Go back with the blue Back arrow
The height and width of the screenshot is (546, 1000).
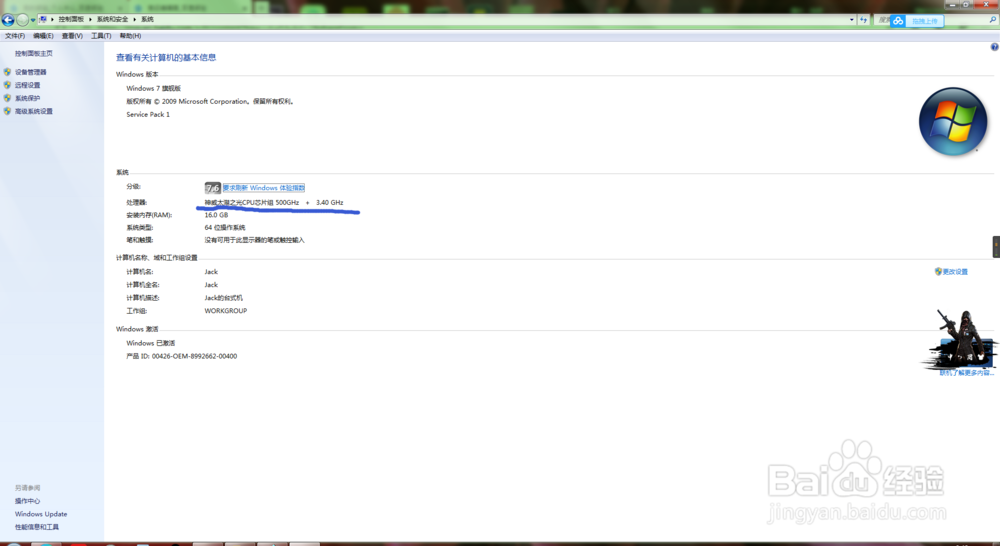point(8,20)
